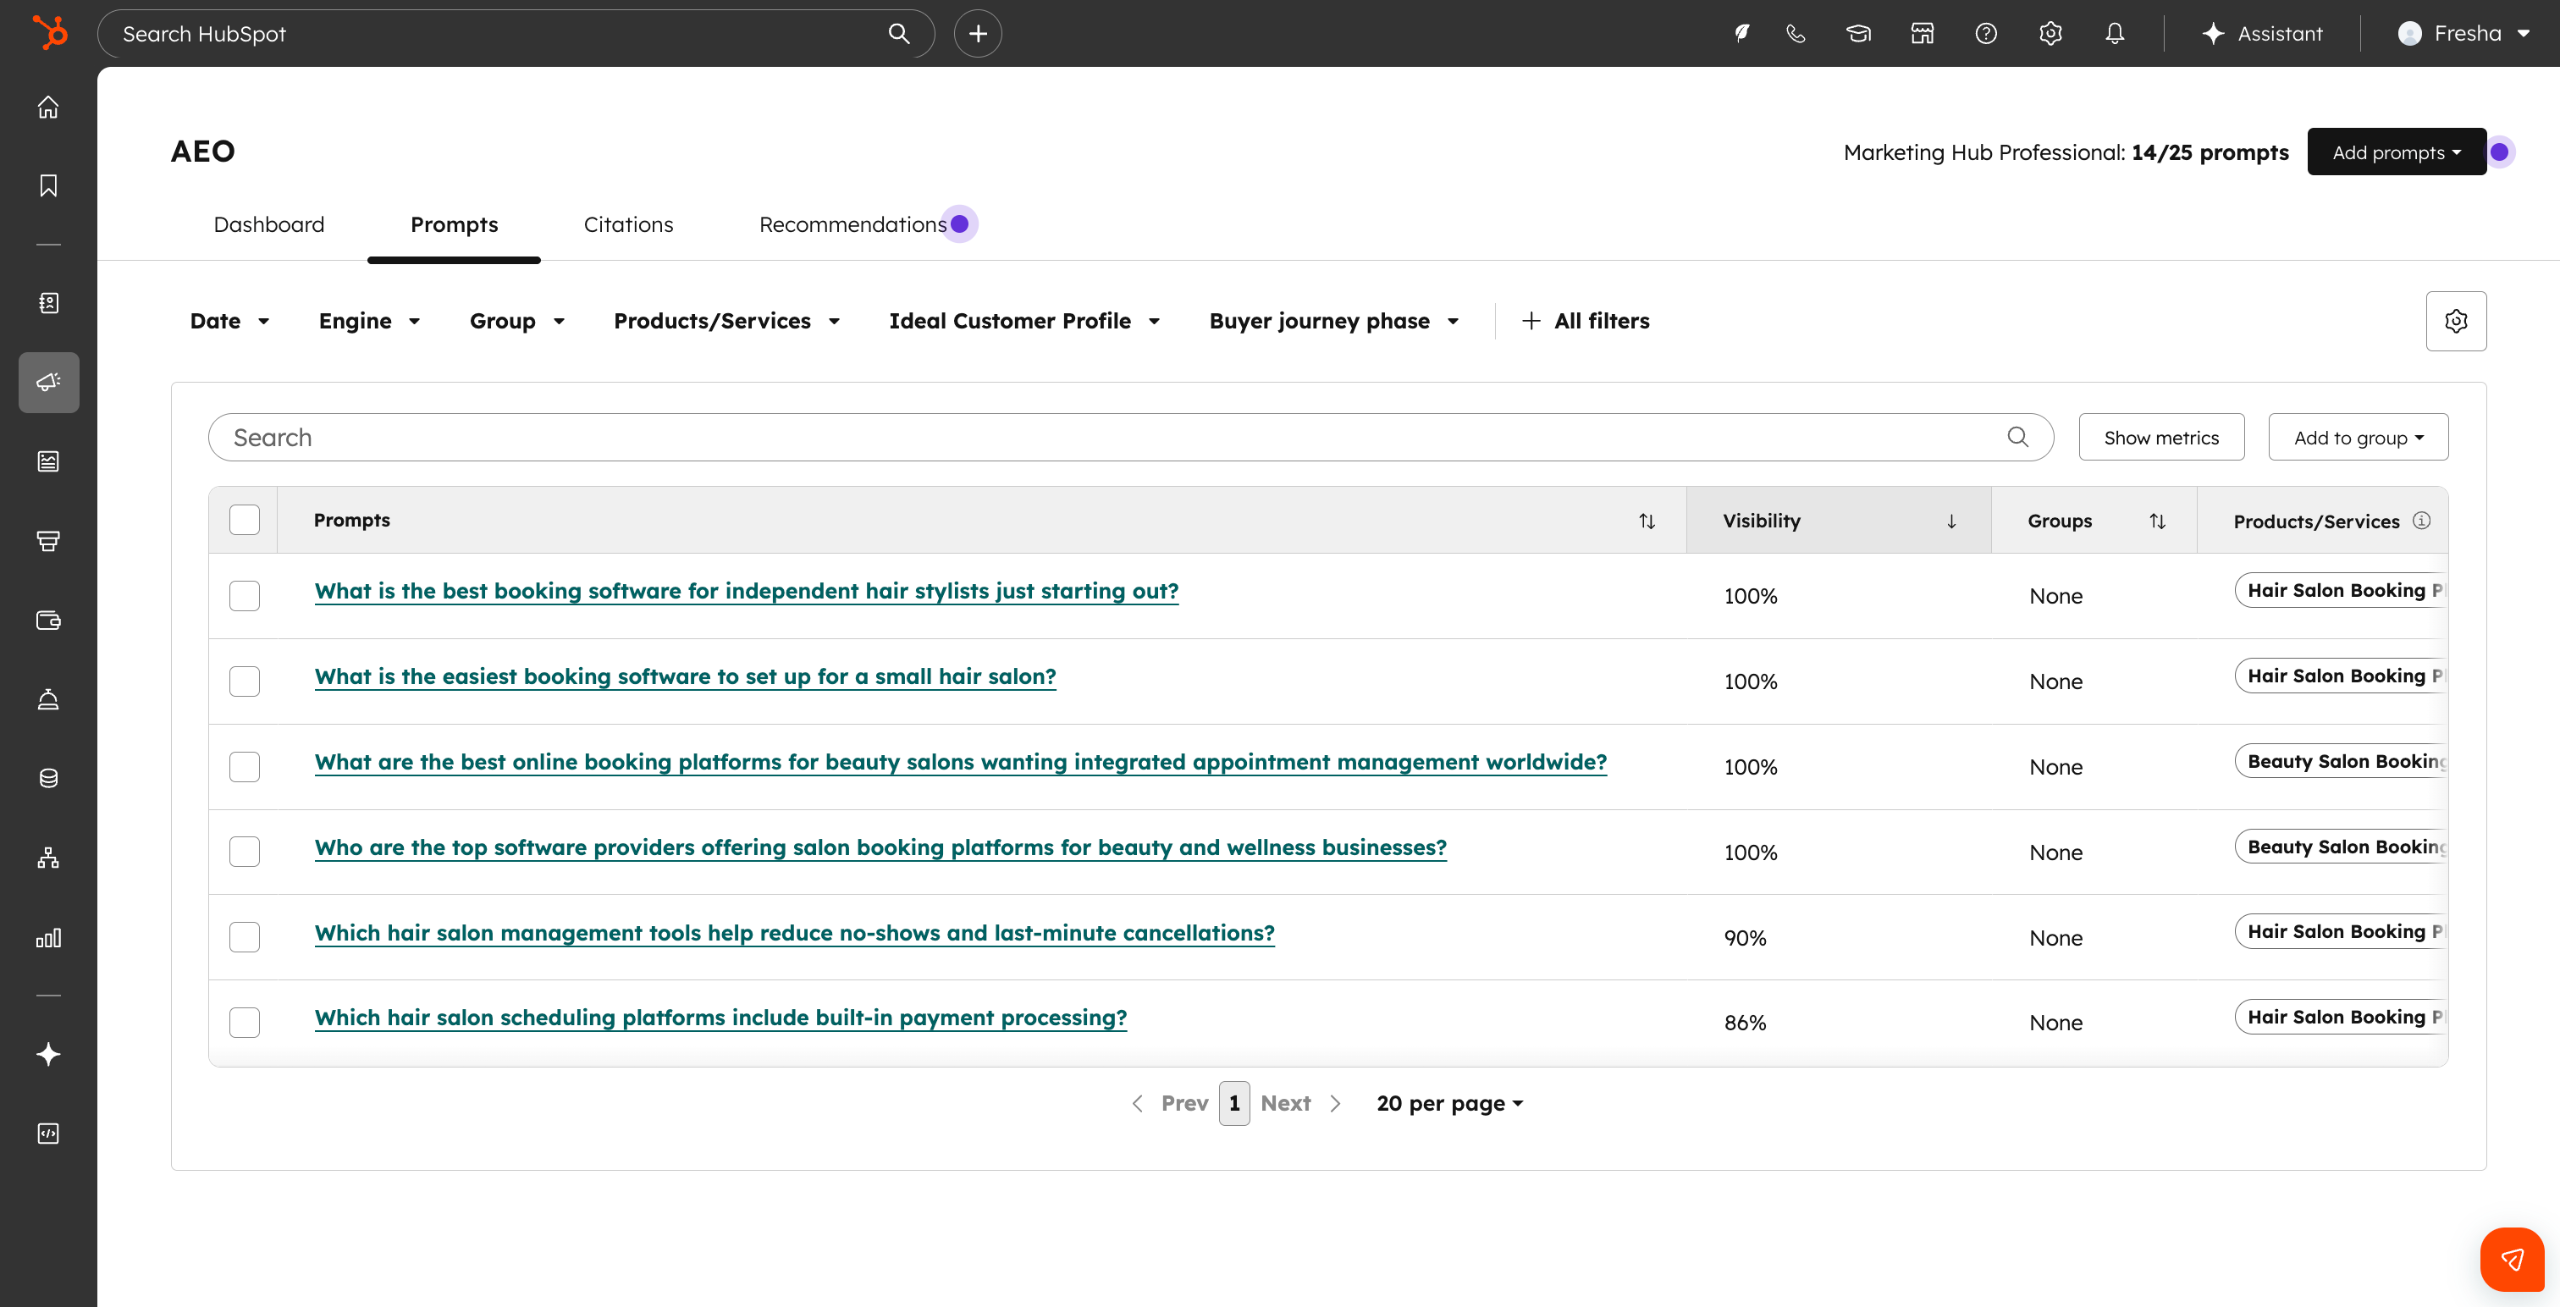Check the reduce no-shows prompt row
The width and height of the screenshot is (2560, 1307).
tap(244, 937)
